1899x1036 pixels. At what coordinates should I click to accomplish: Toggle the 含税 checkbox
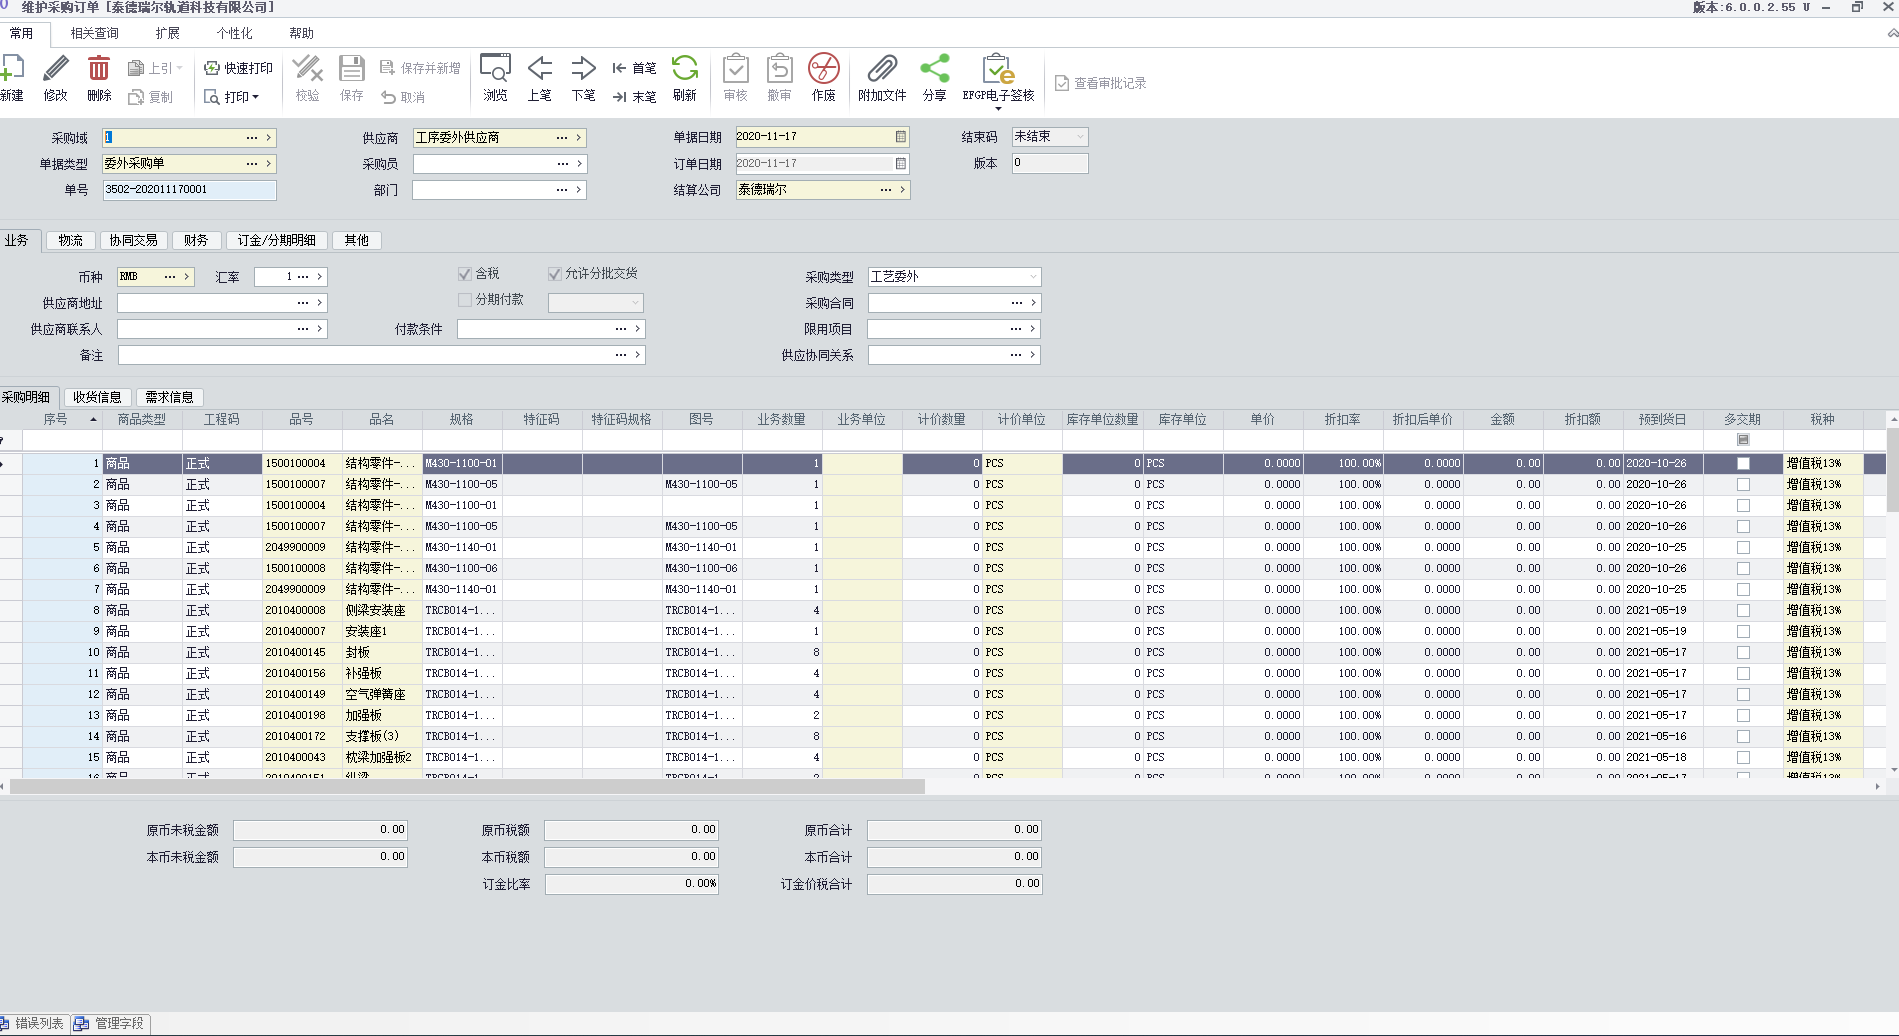[464, 274]
